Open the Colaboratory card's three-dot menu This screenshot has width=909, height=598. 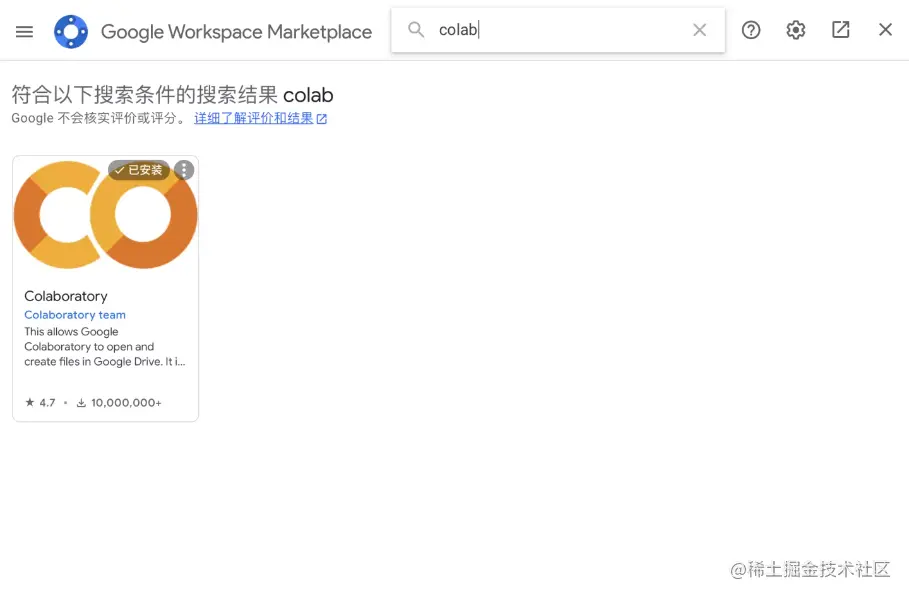pyautogui.click(x=184, y=170)
